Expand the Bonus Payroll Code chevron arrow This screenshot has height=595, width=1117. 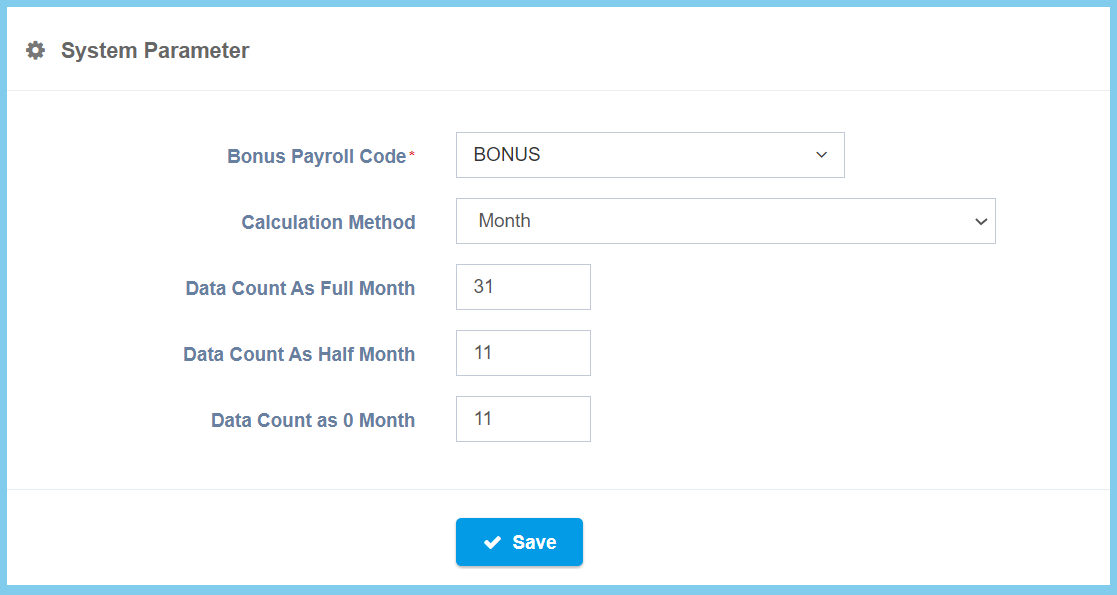click(x=821, y=155)
